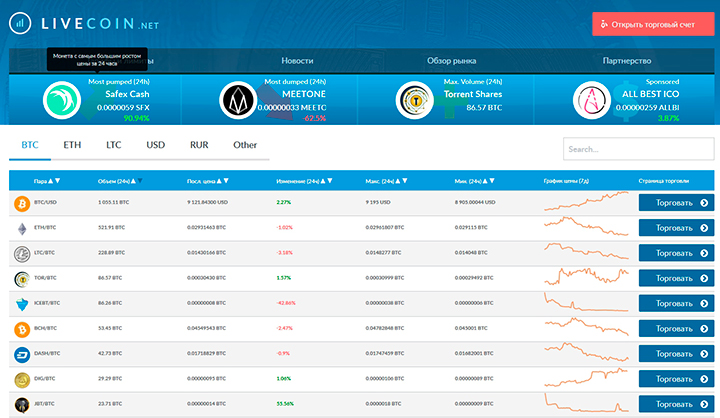Viewport: 720px width, 418px height.
Task: Click the Livecoin.net logo icon
Action: (x=20, y=23)
